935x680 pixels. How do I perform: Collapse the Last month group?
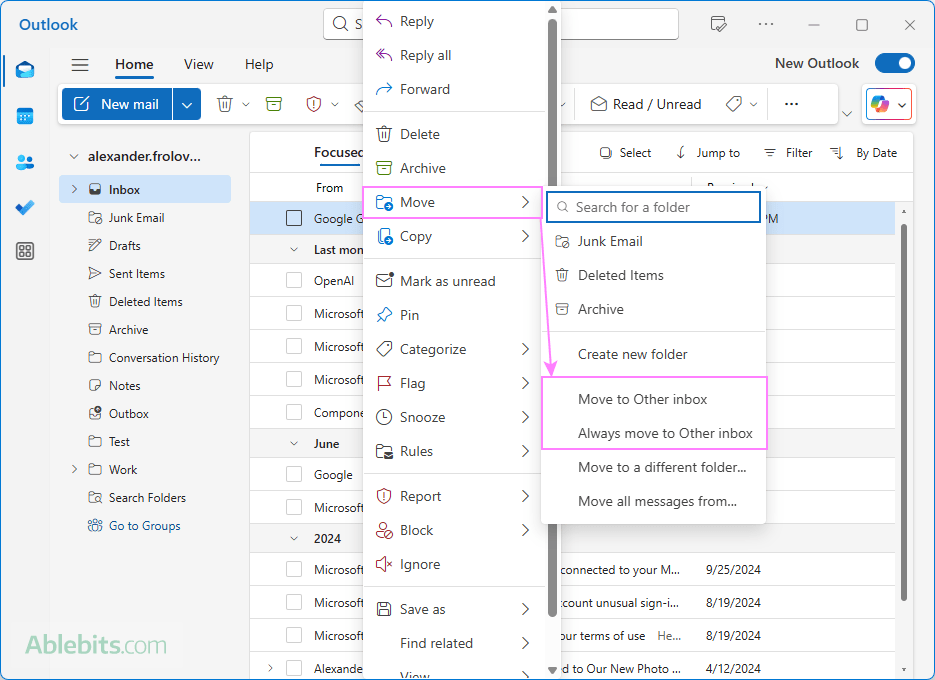point(294,249)
